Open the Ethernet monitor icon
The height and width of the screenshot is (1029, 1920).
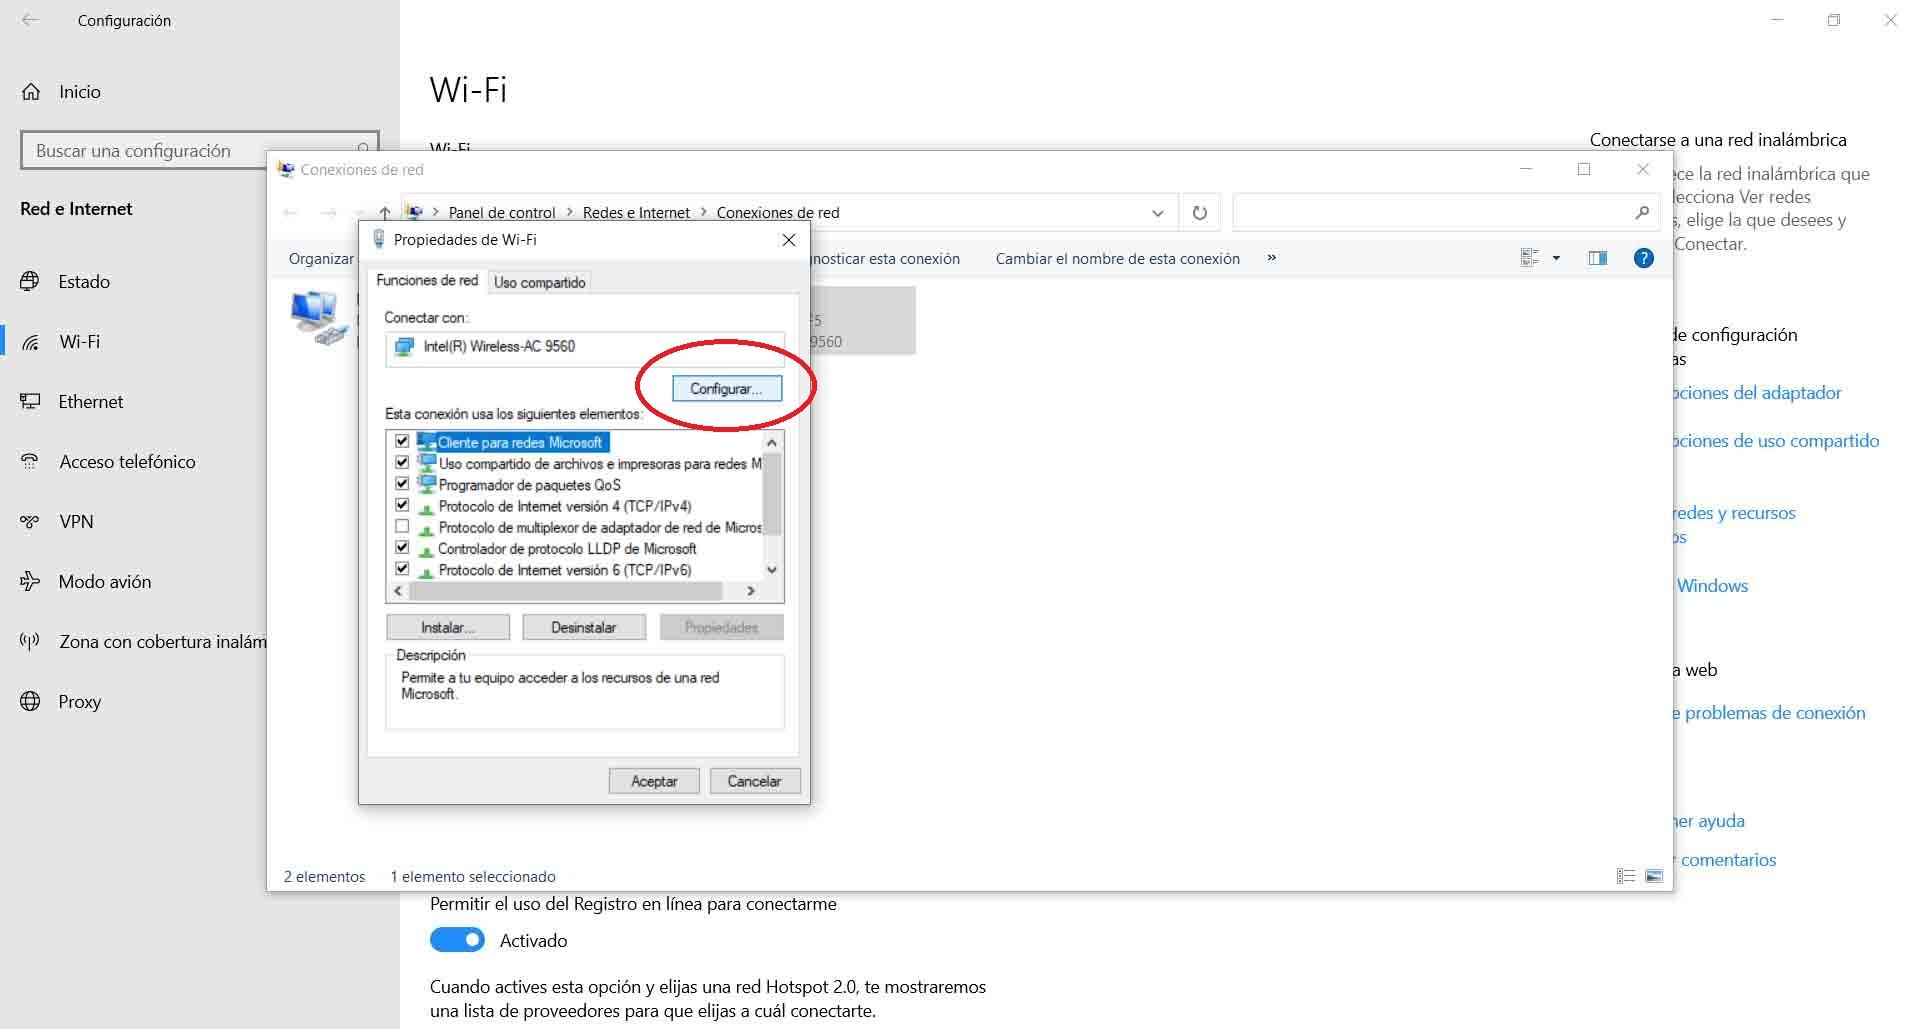click(30, 401)
